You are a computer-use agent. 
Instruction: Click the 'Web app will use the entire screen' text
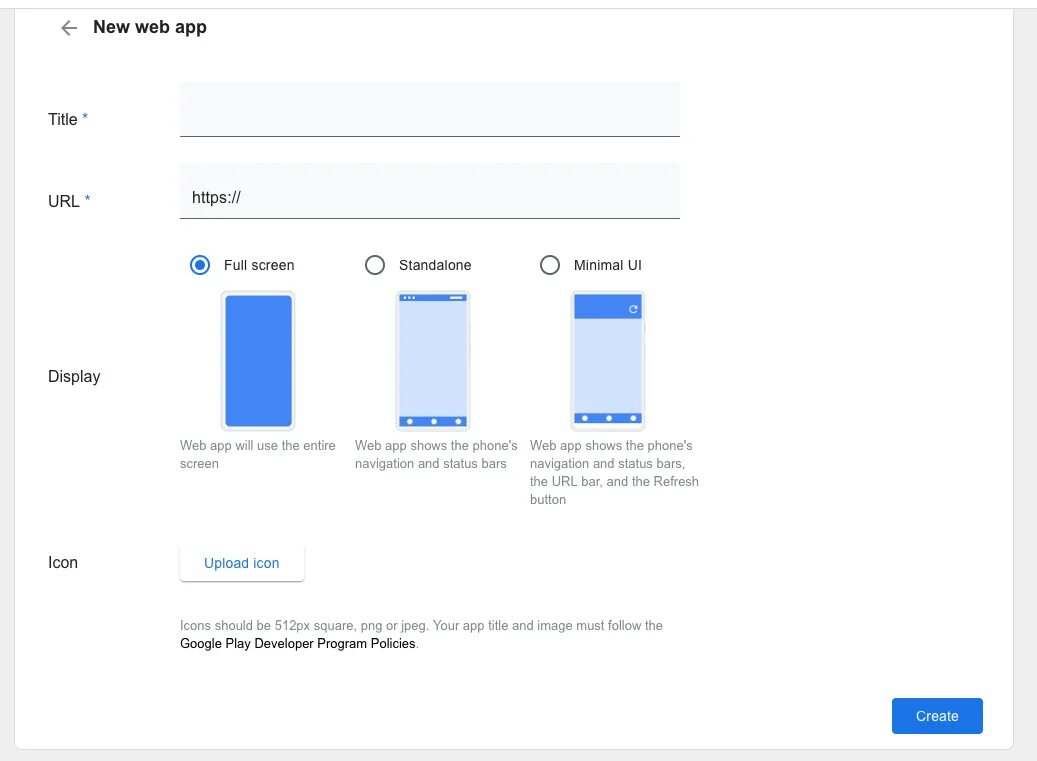pos(258,454)
